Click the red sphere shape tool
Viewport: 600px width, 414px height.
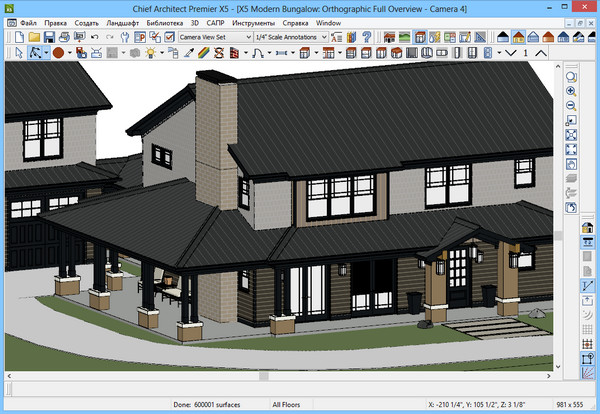tap(58, 53)
